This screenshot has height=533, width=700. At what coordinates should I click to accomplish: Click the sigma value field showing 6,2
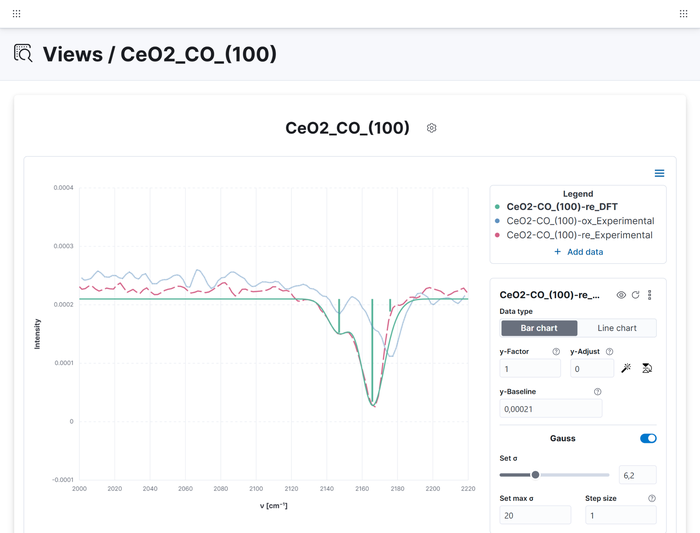(x=638, y=475)
